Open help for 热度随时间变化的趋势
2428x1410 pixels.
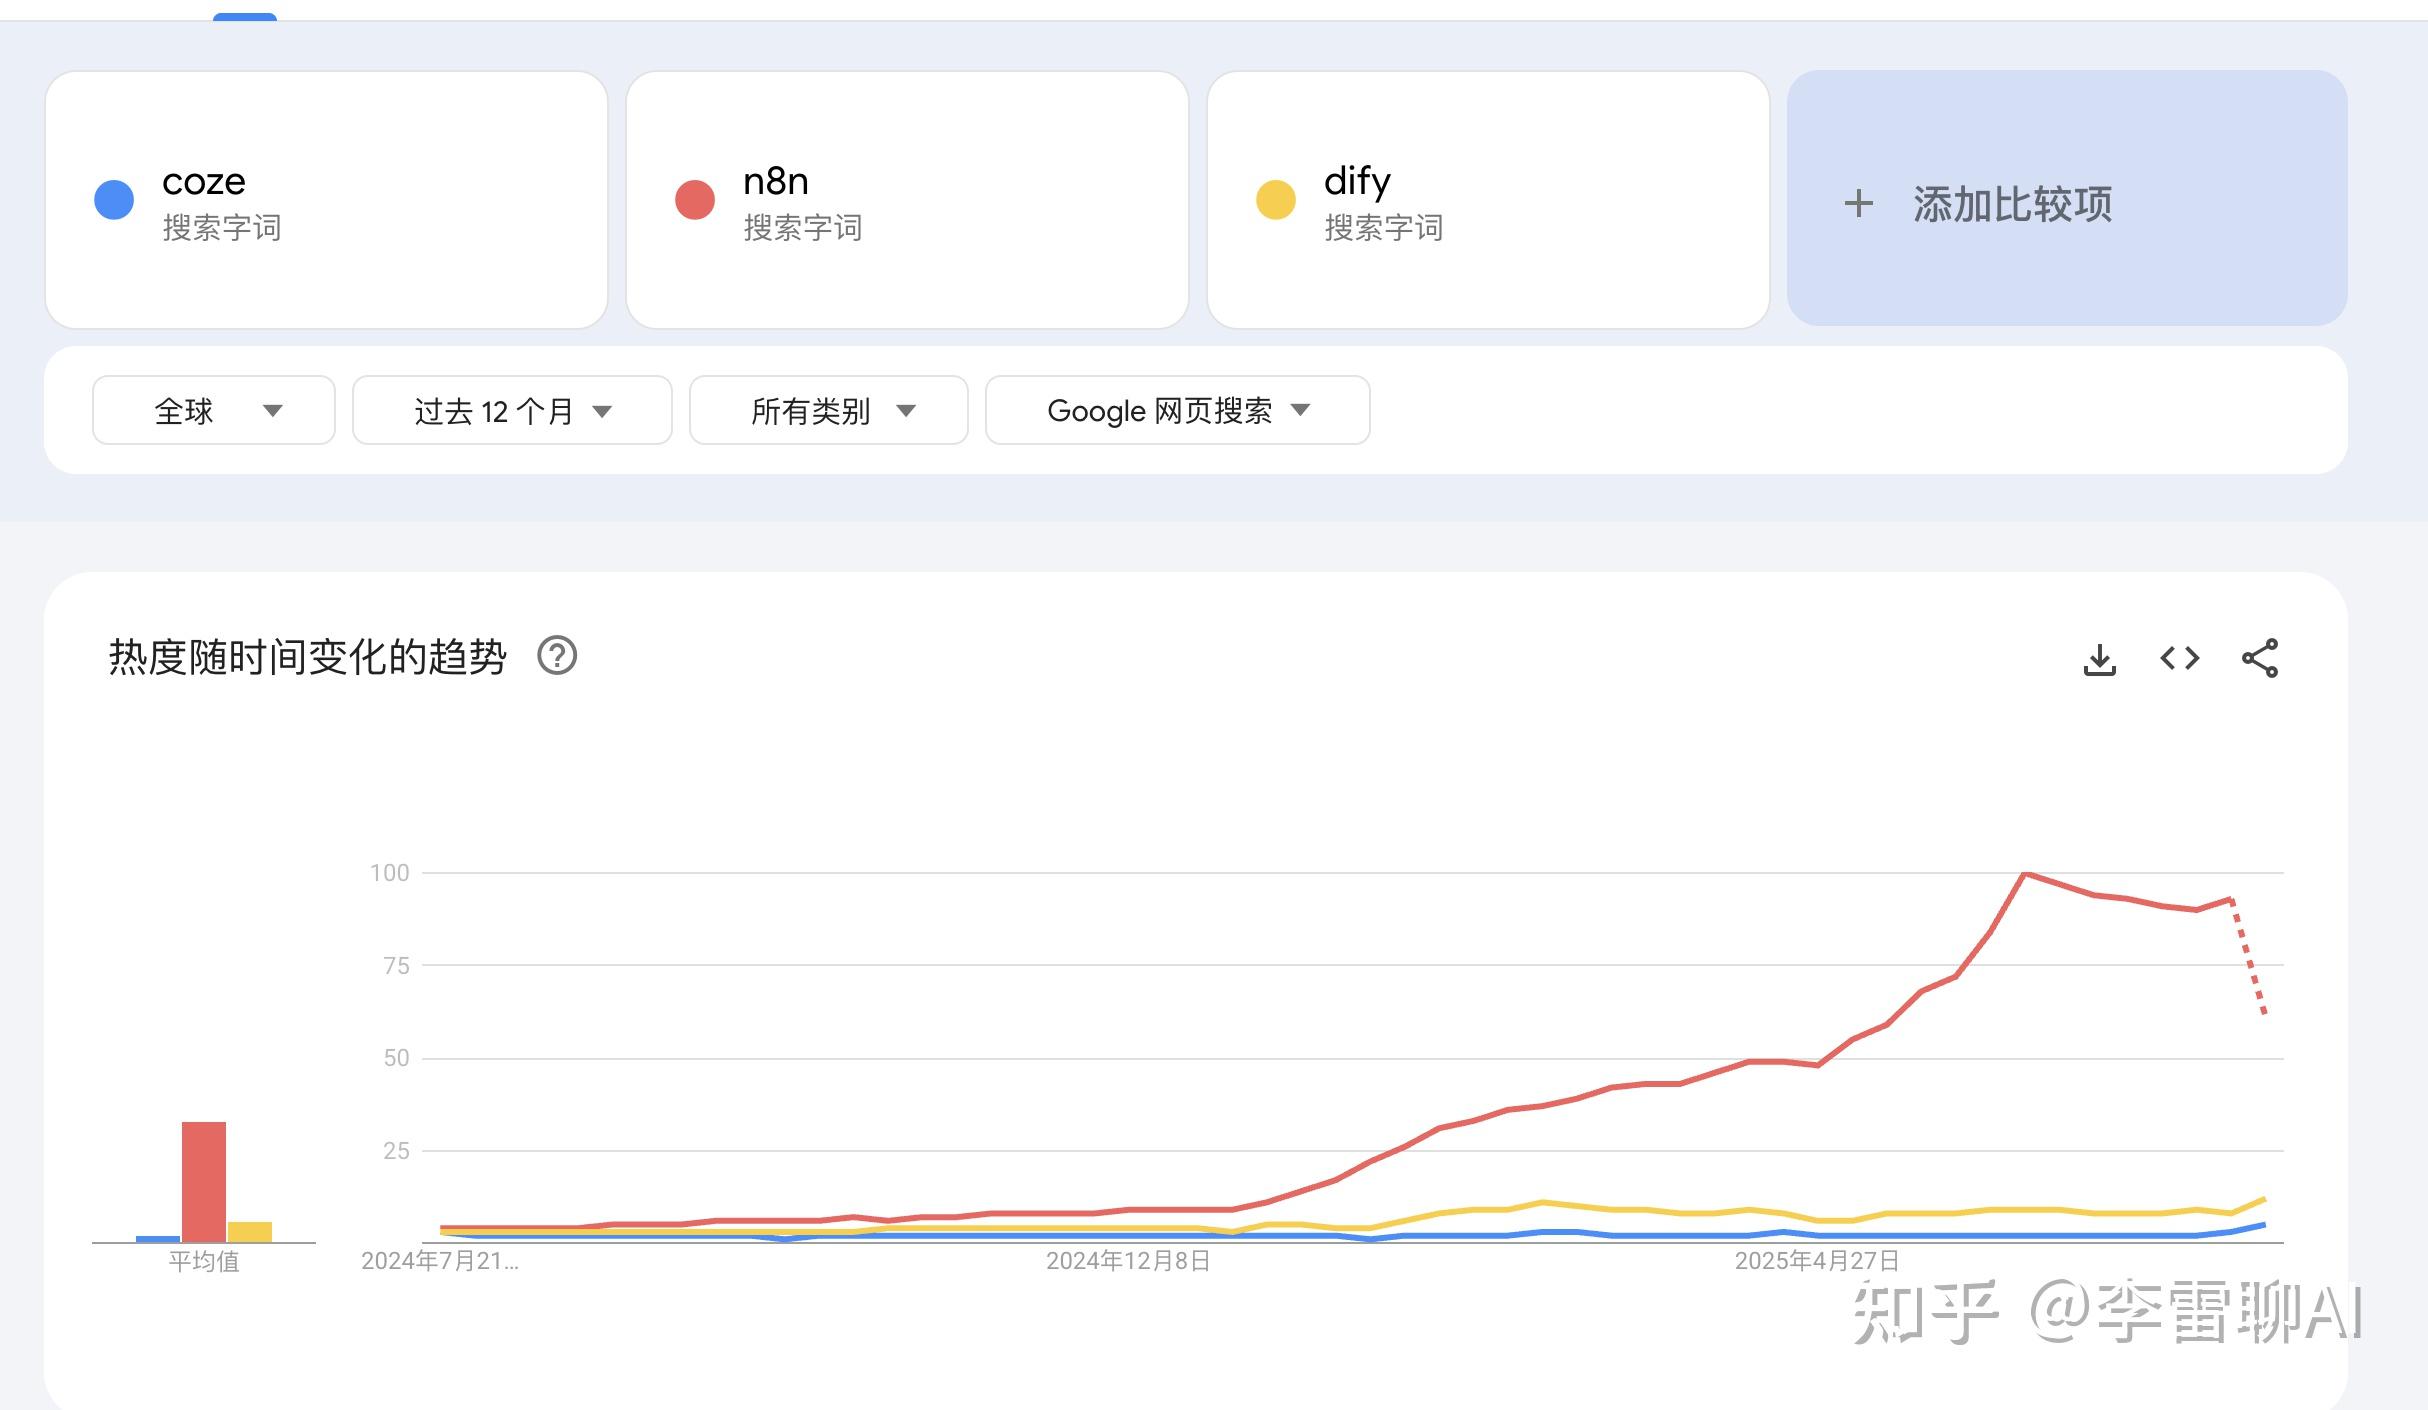click(557, 656)
